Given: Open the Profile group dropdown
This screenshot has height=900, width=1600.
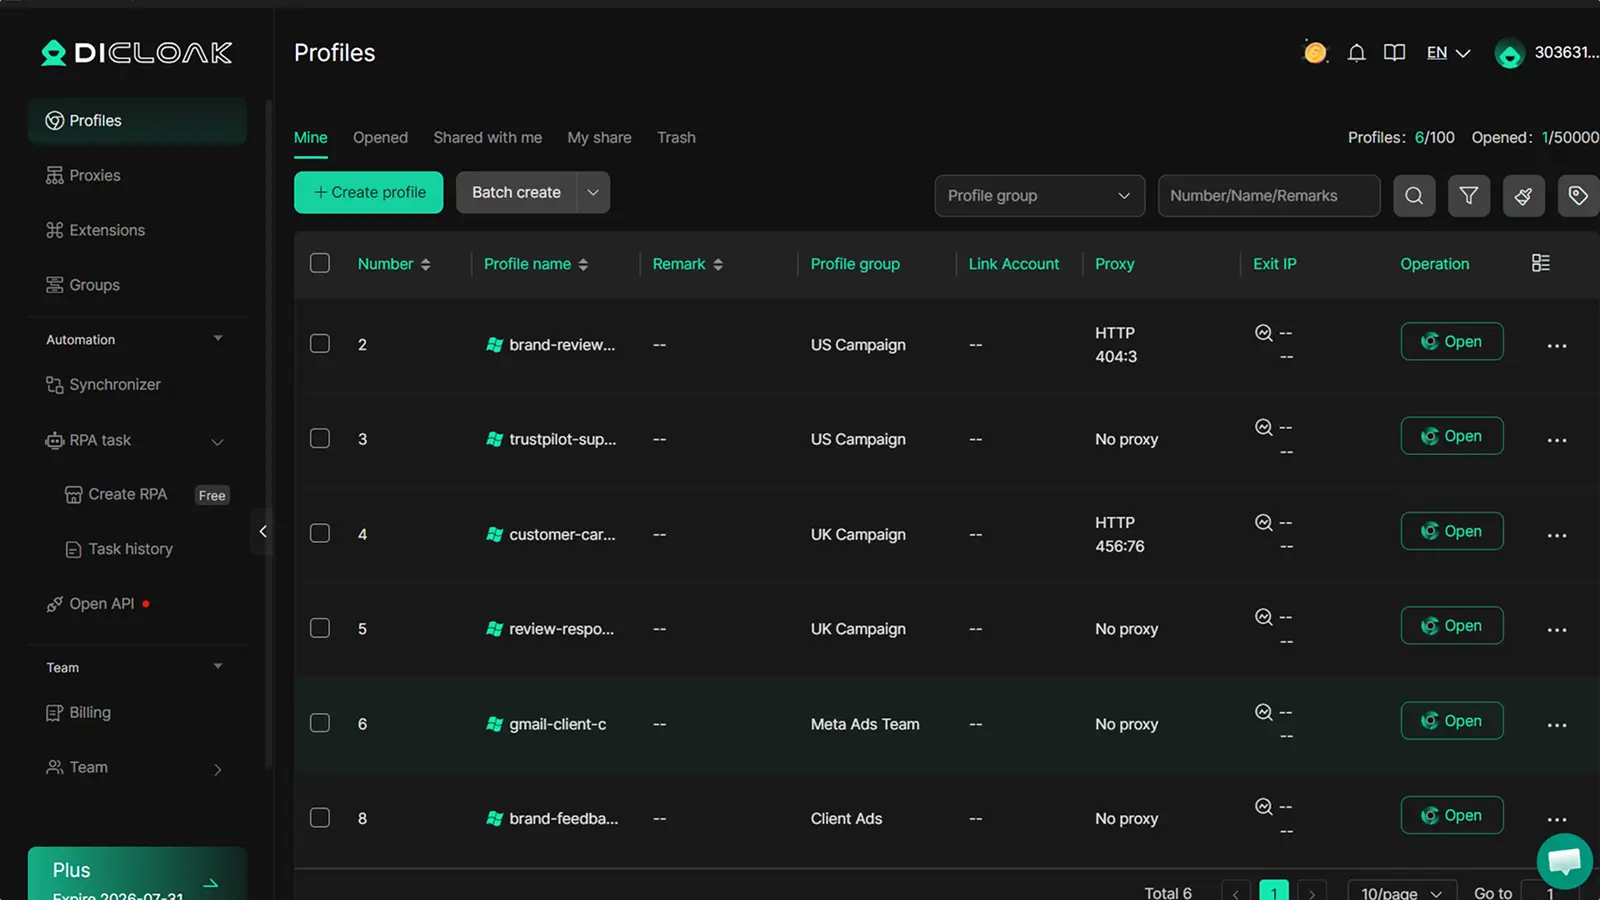Looking at the screenshot, I should coord(1039,196).
